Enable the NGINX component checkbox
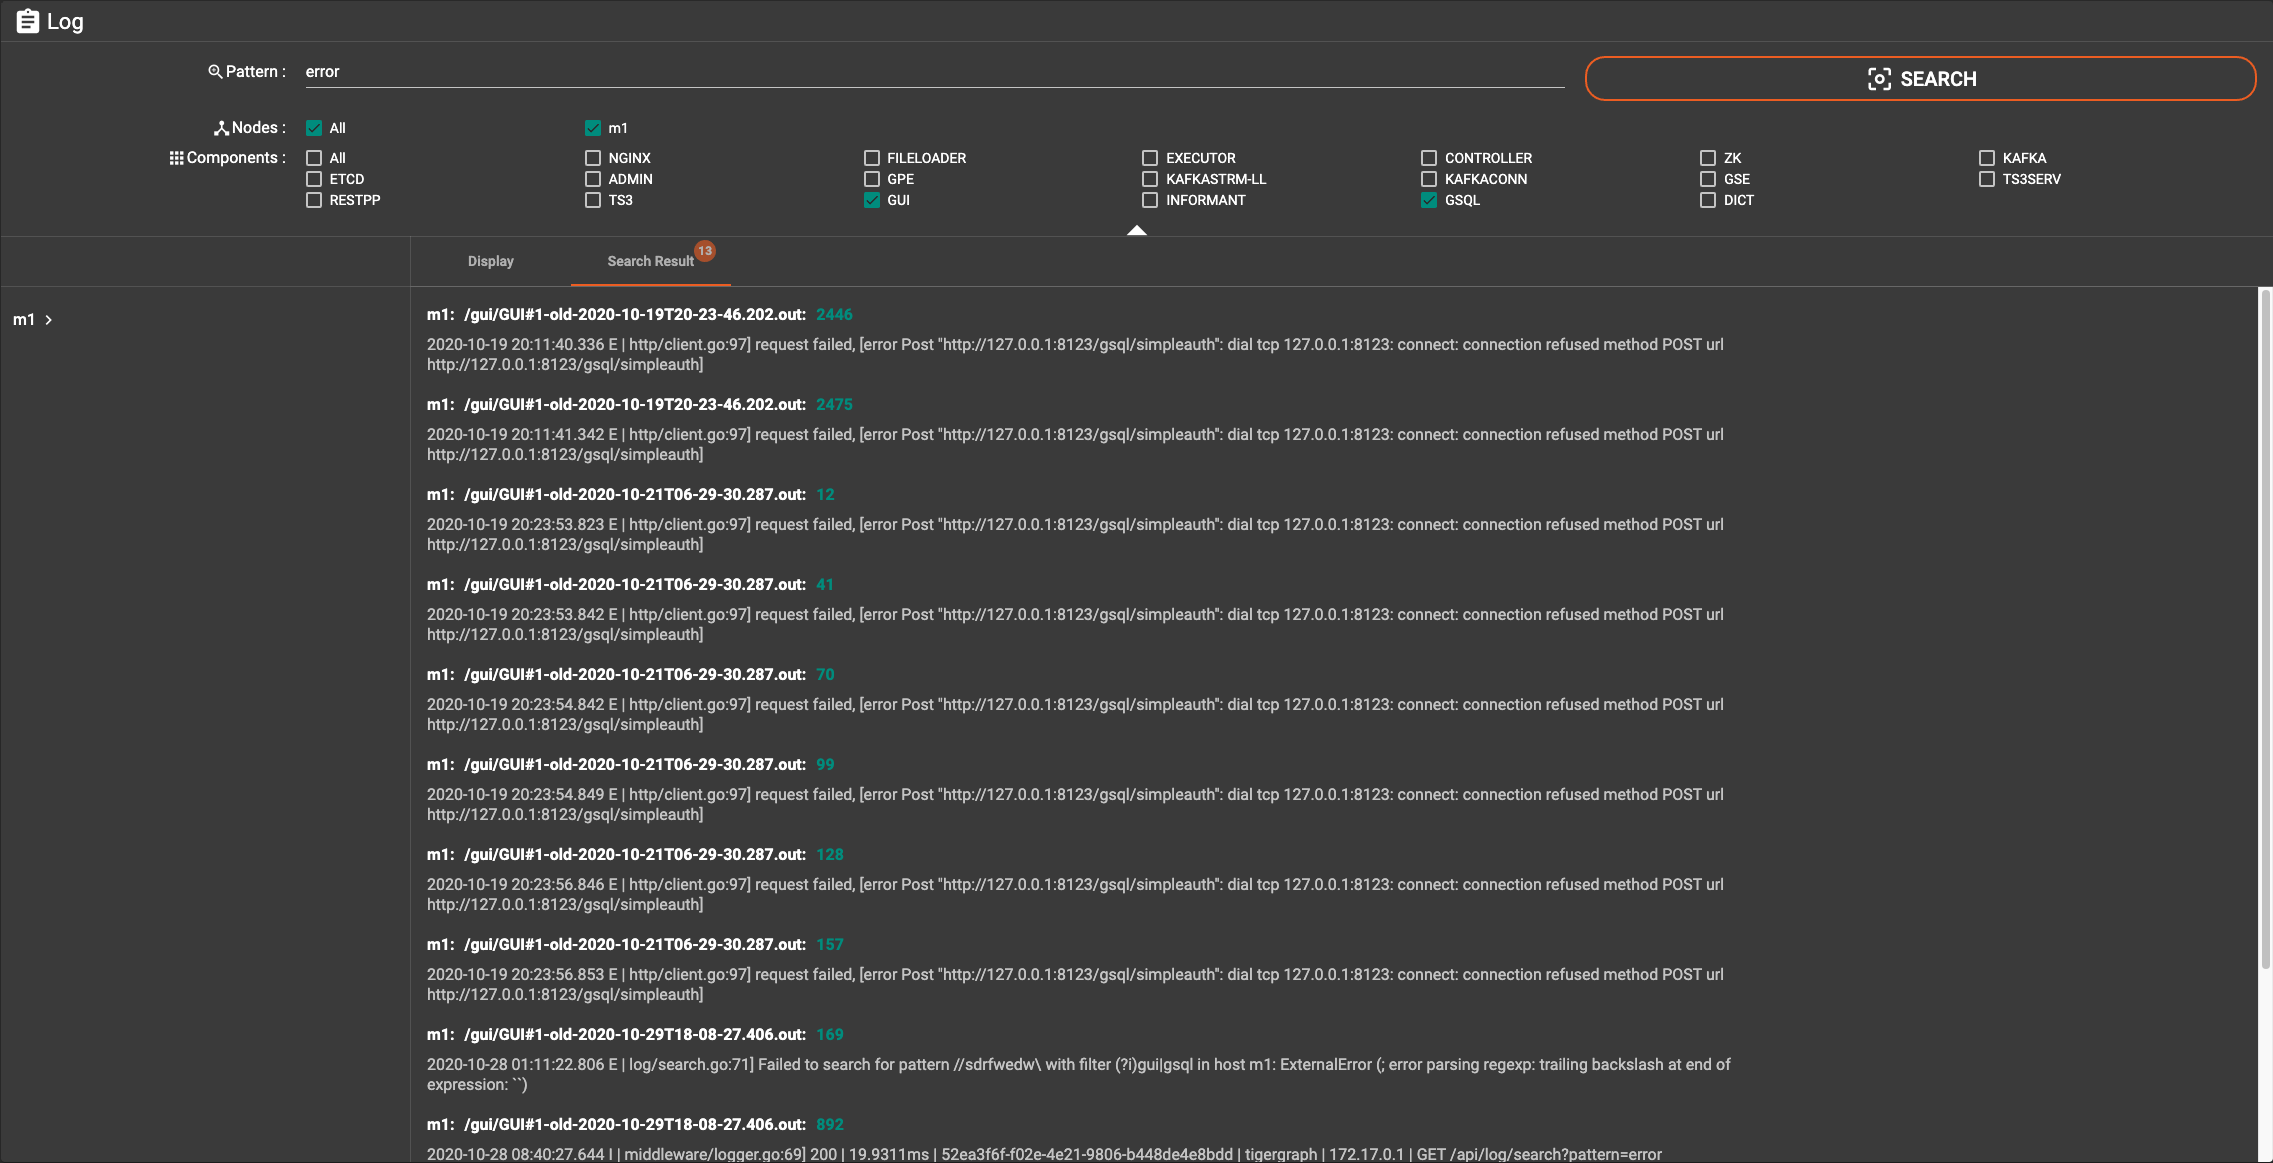Image resolution: width=2273 pixels, height=1163 pixels. click(593, 158)
